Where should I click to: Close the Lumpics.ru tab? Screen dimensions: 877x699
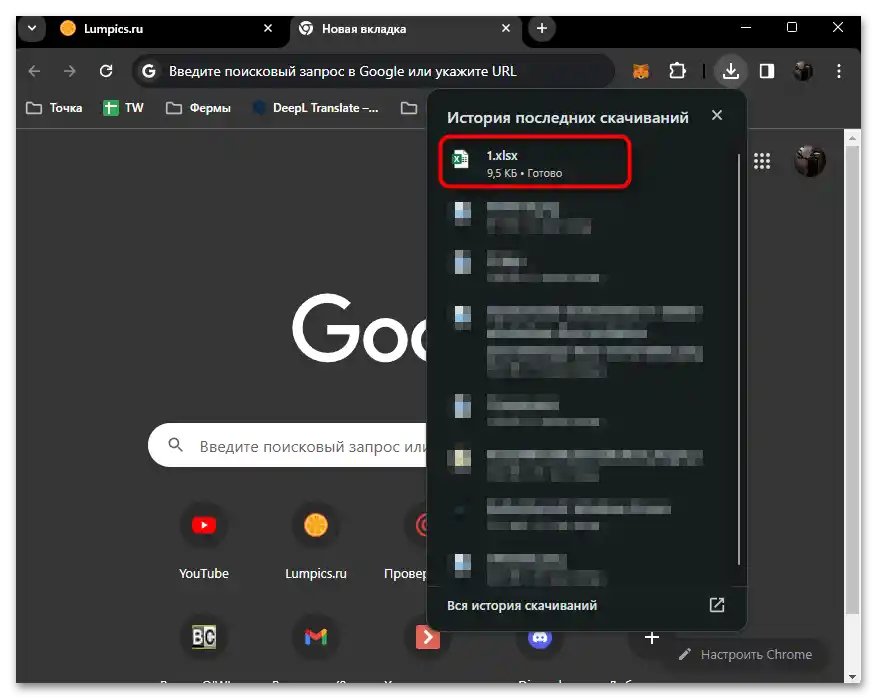pos(268,28)
